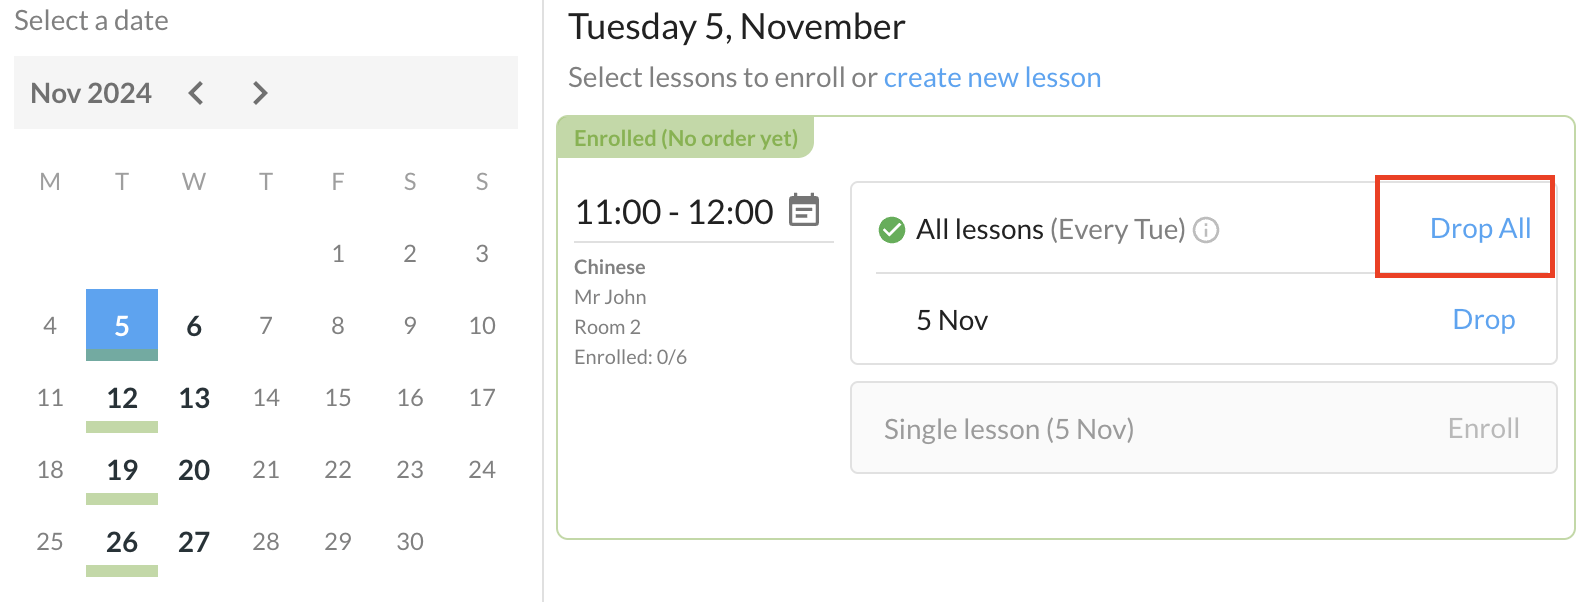Click the Enrolled (No order yet) tab label
The image size is (1596, 602).
[686, 138]
